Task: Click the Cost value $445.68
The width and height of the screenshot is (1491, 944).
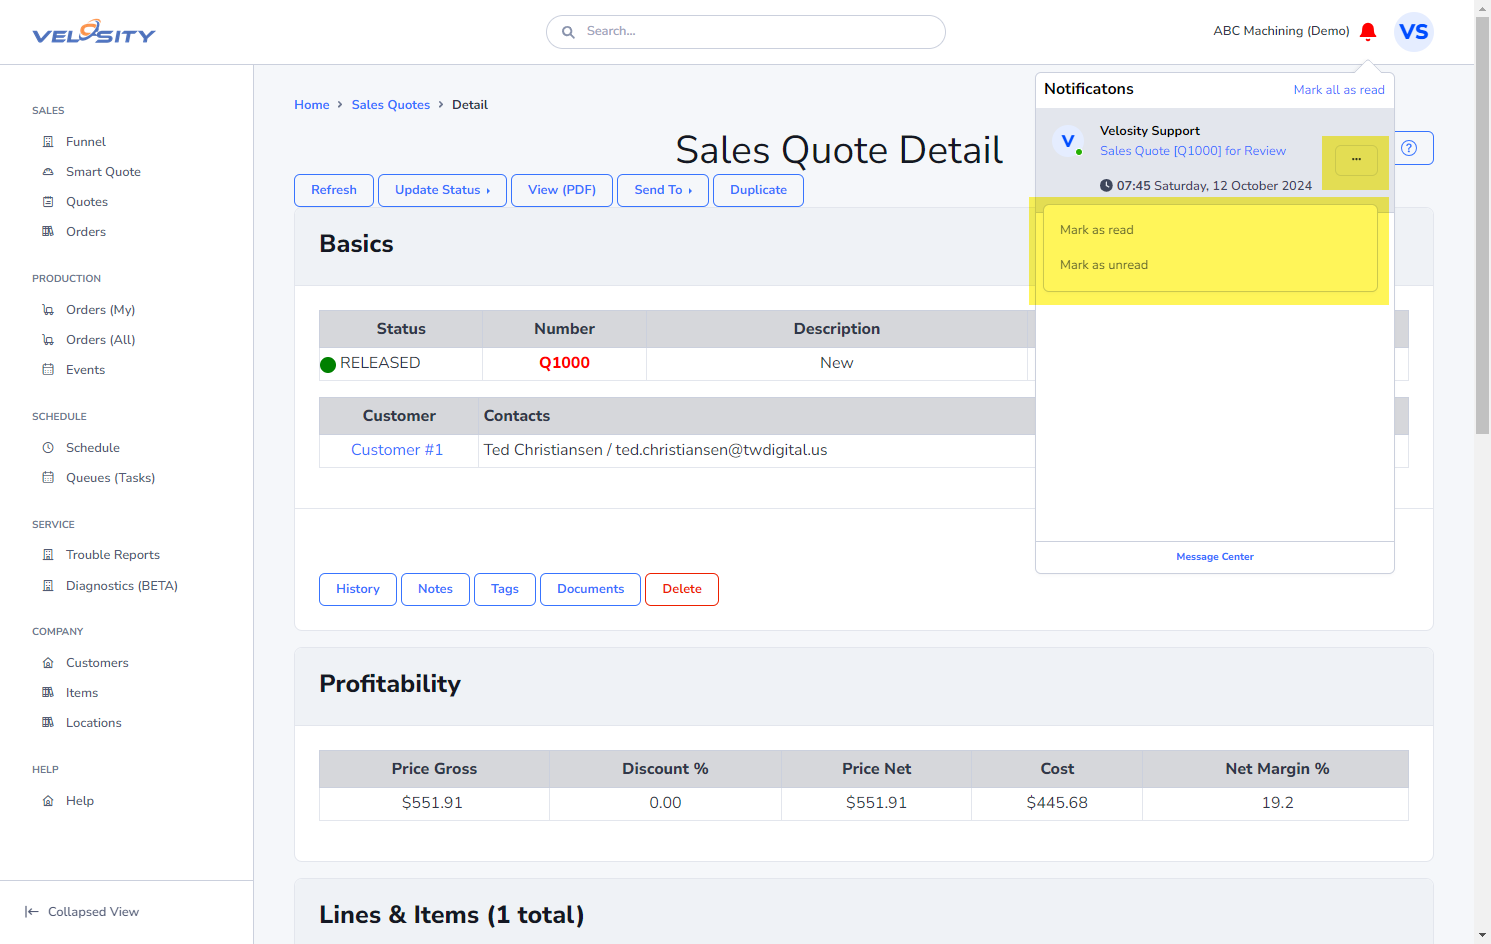Action: click(x=1057, y=803)
